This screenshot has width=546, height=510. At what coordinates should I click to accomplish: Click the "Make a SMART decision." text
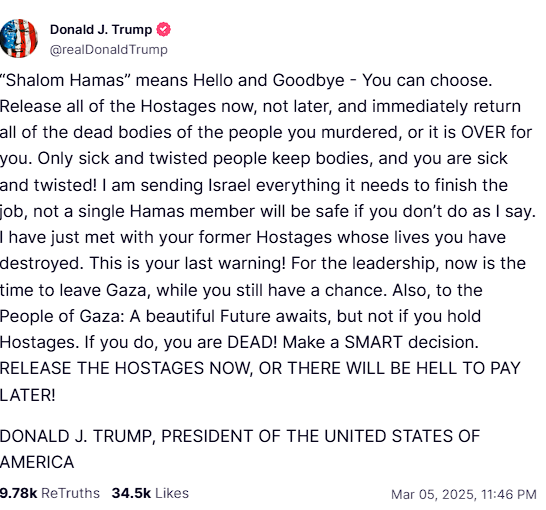pyautogui.click(x=381, y=343)
